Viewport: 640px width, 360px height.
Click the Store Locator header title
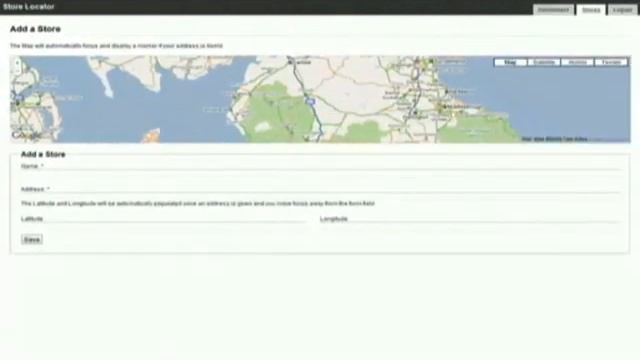29,7
